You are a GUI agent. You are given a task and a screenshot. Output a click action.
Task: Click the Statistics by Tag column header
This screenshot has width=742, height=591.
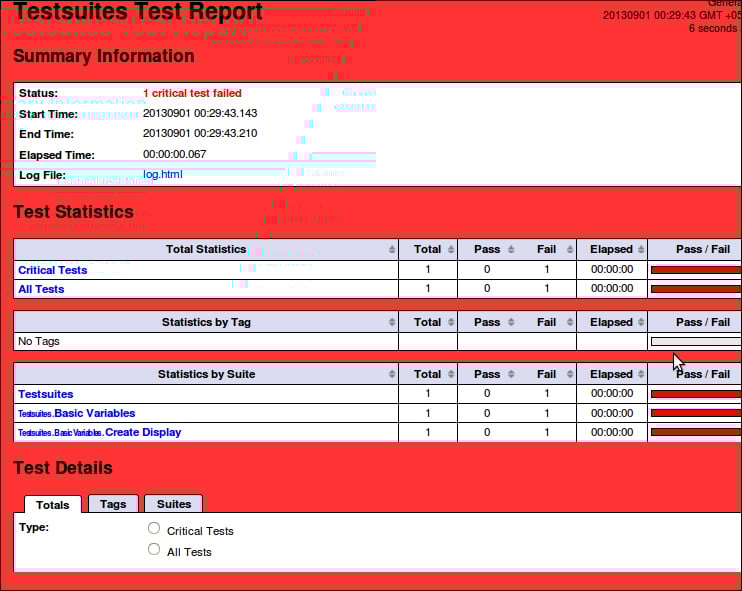click(x=206, y=322)
